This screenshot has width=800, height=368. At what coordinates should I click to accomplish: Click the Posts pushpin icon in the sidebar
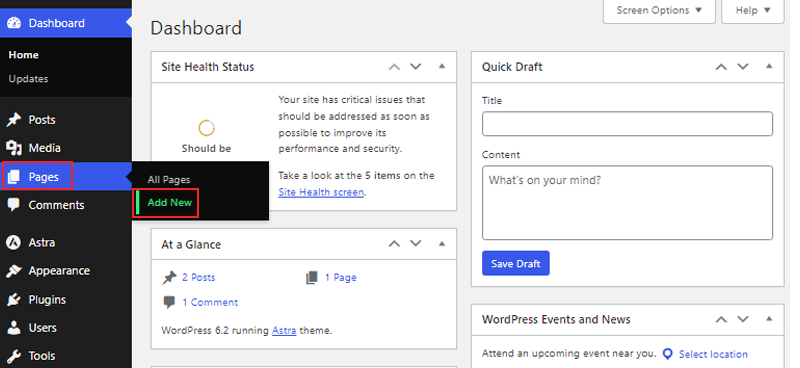(x=14, y=120)
